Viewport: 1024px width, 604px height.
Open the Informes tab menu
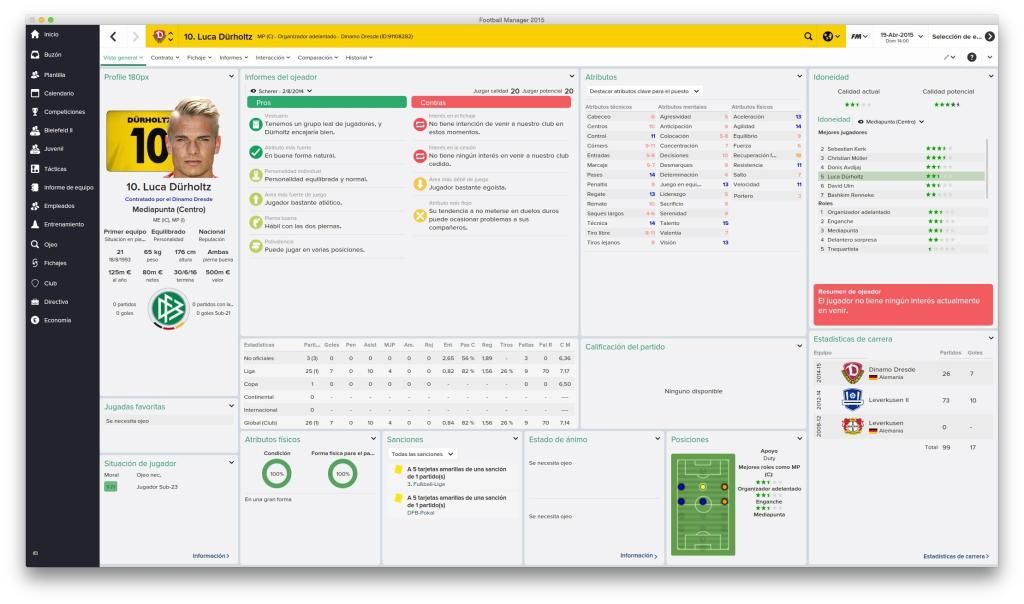[233, 58]
